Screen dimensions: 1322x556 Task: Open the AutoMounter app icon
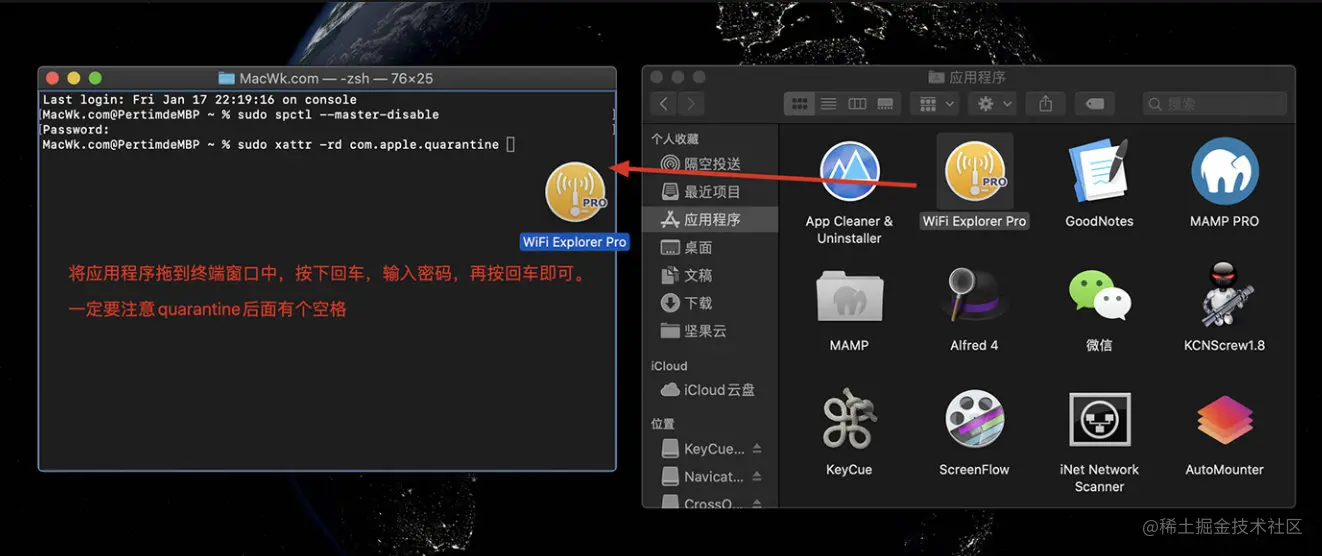[1224, 420]
